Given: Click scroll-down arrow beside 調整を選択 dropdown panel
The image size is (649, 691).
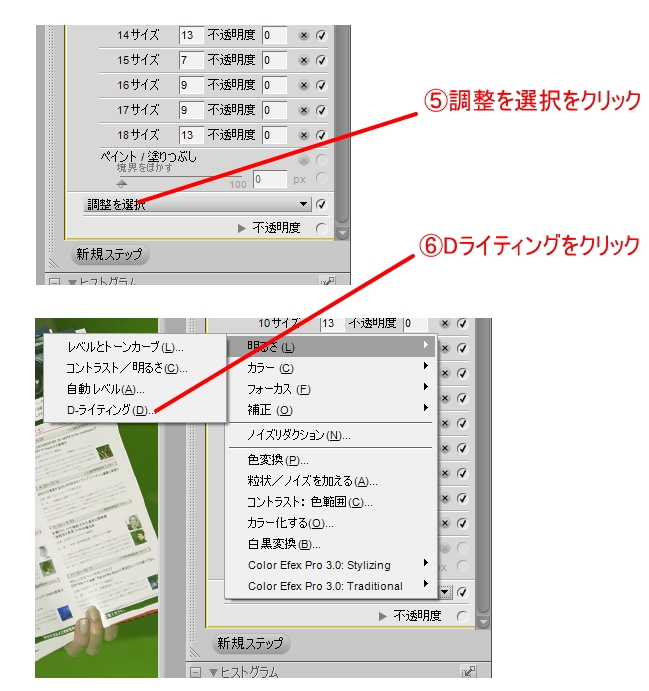Looking at the screenshot, I should [342, 233].
